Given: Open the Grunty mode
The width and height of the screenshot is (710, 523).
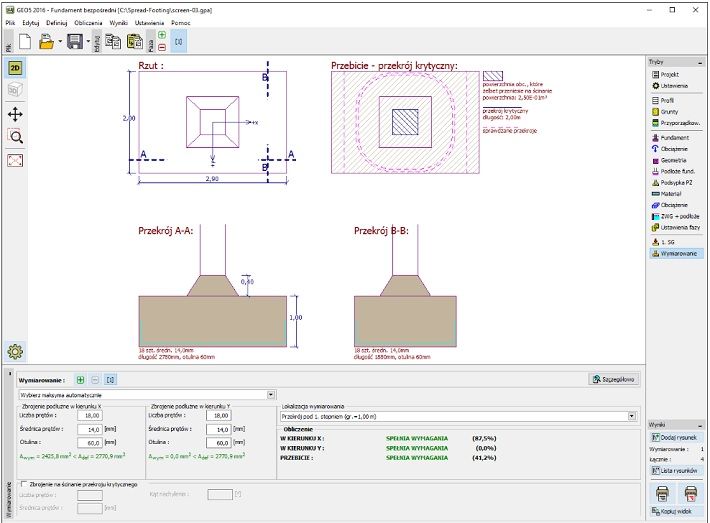Looking at the screenshot, I should pyautogui.click(x=676, y=111).
